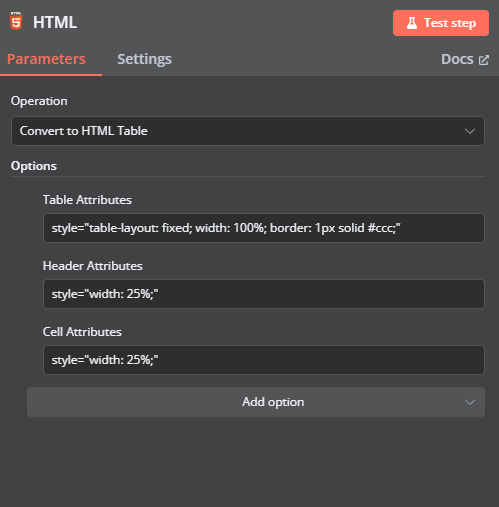Expand the Convert to HTML Table chevron
This screenshot has height=507, width=499.
(470, 131)
